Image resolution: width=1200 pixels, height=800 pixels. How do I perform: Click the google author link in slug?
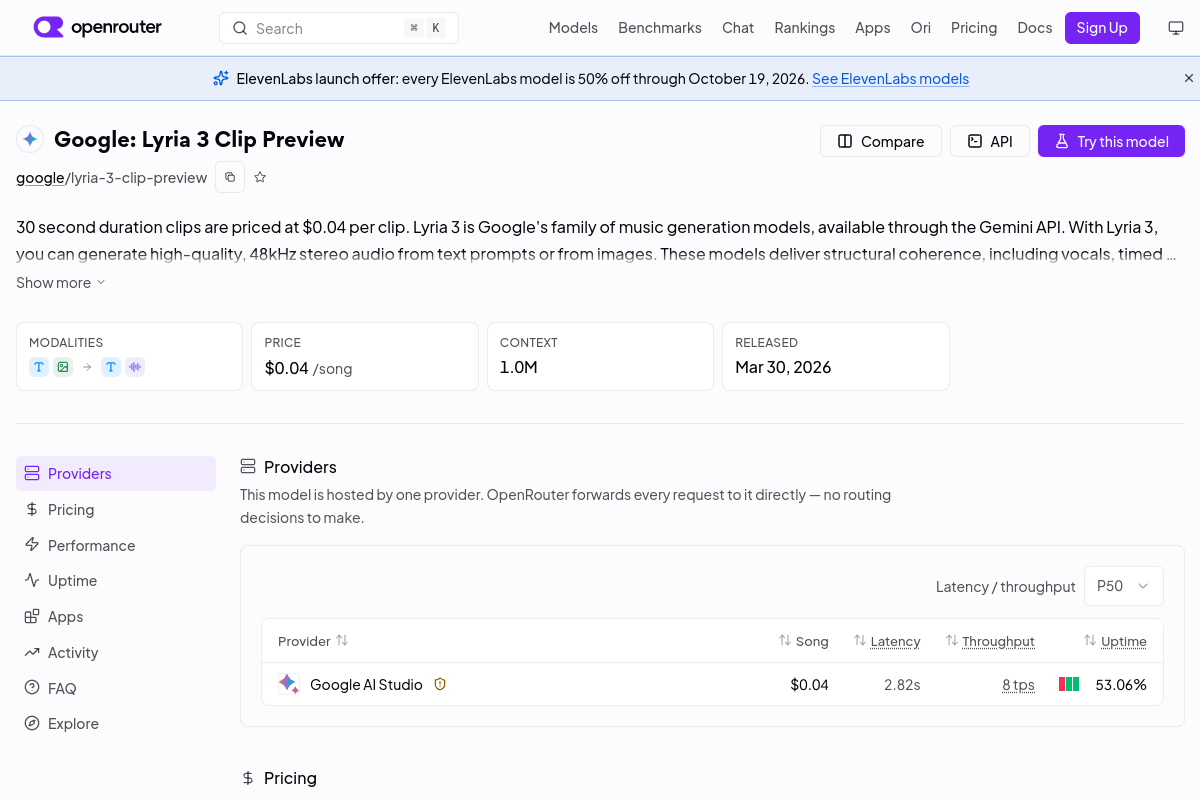40,178
